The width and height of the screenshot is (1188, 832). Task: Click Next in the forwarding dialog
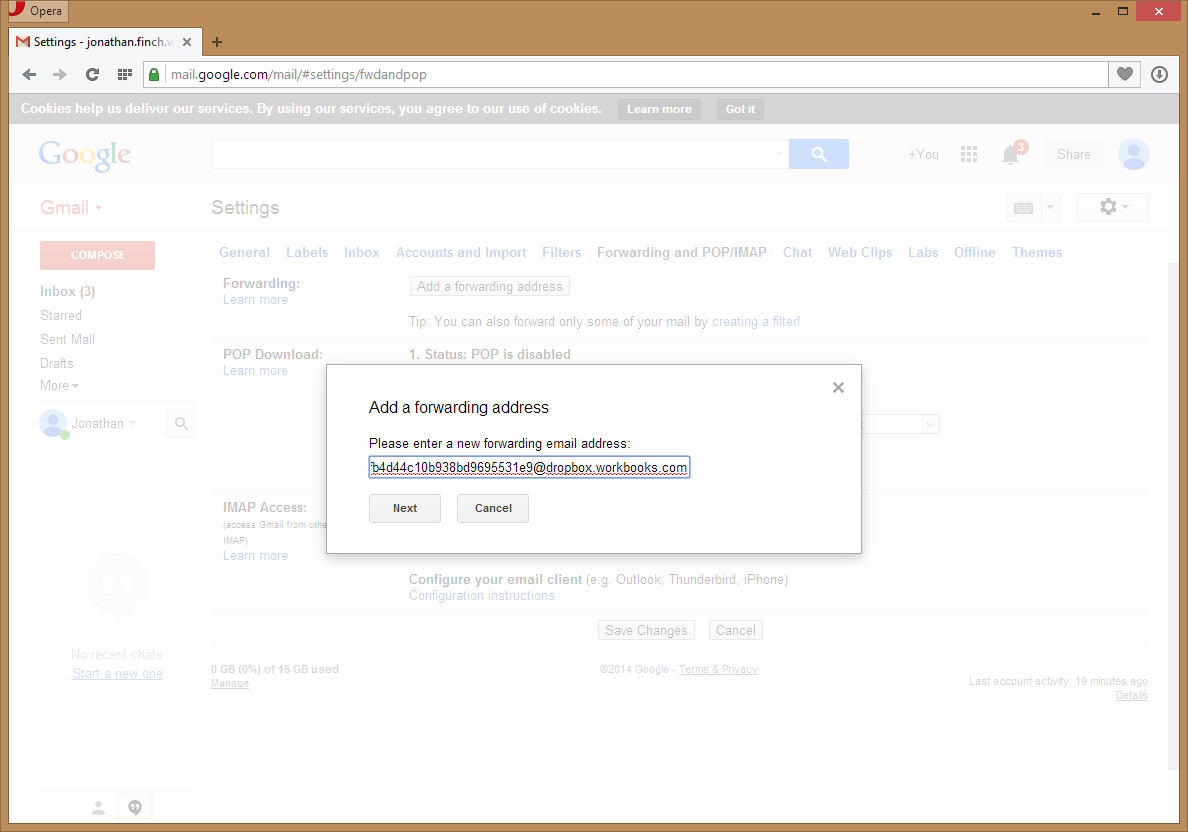pos(405,508)
